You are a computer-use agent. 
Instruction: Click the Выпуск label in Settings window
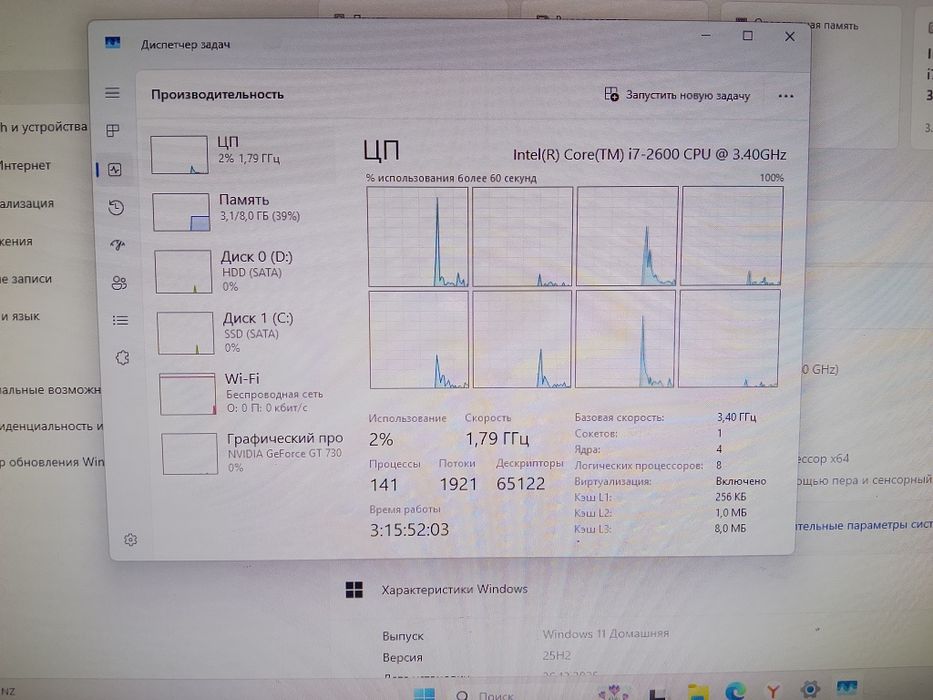[x=403, y=636]
